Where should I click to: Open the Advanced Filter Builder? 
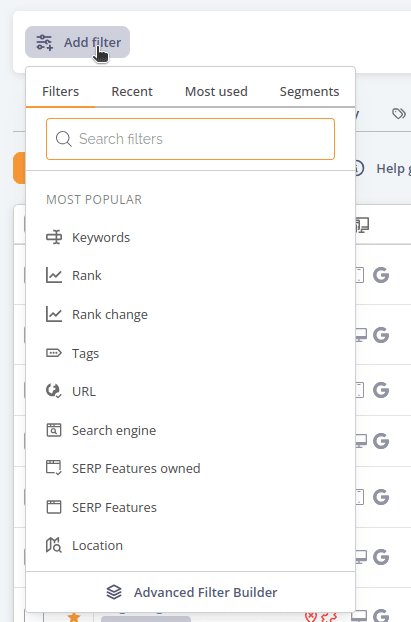[190, 592]
